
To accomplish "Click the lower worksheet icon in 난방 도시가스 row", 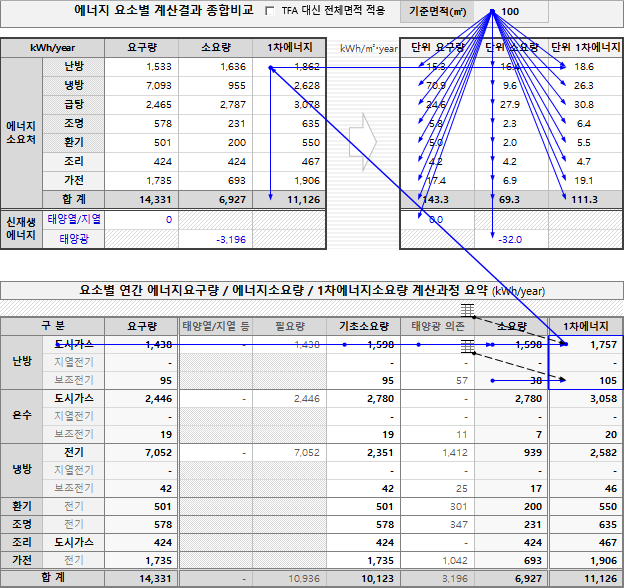I will [467, 345].
